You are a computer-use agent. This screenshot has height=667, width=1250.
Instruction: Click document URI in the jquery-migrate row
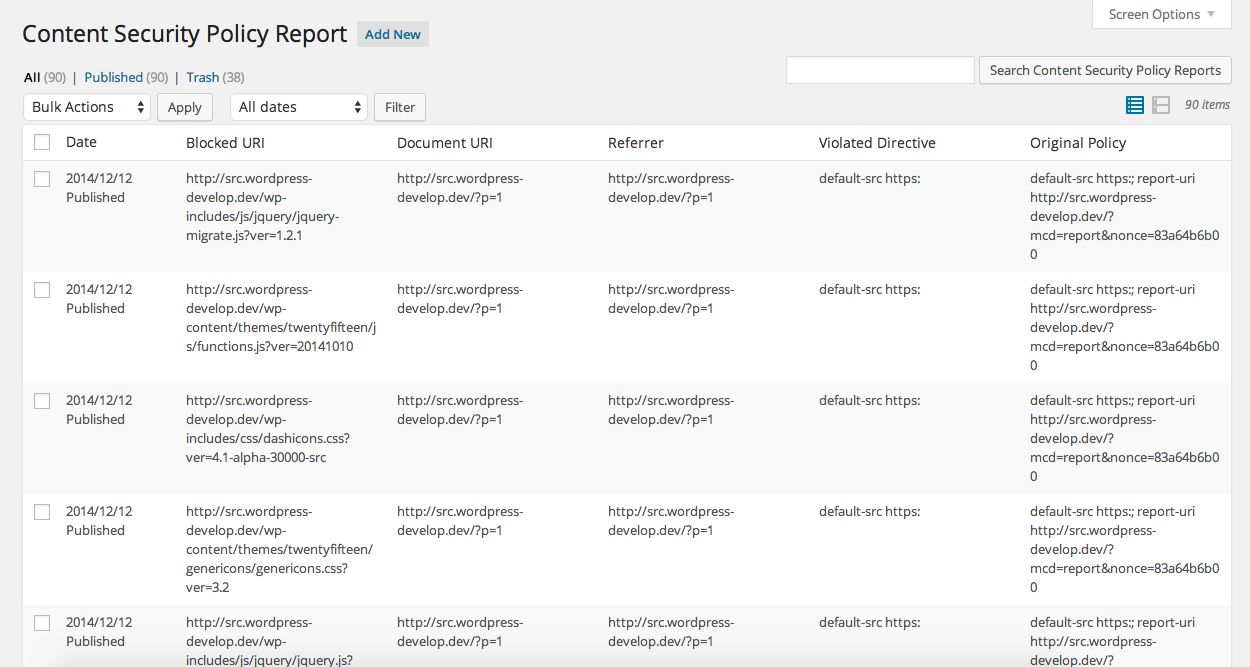[x=460, y=188]
